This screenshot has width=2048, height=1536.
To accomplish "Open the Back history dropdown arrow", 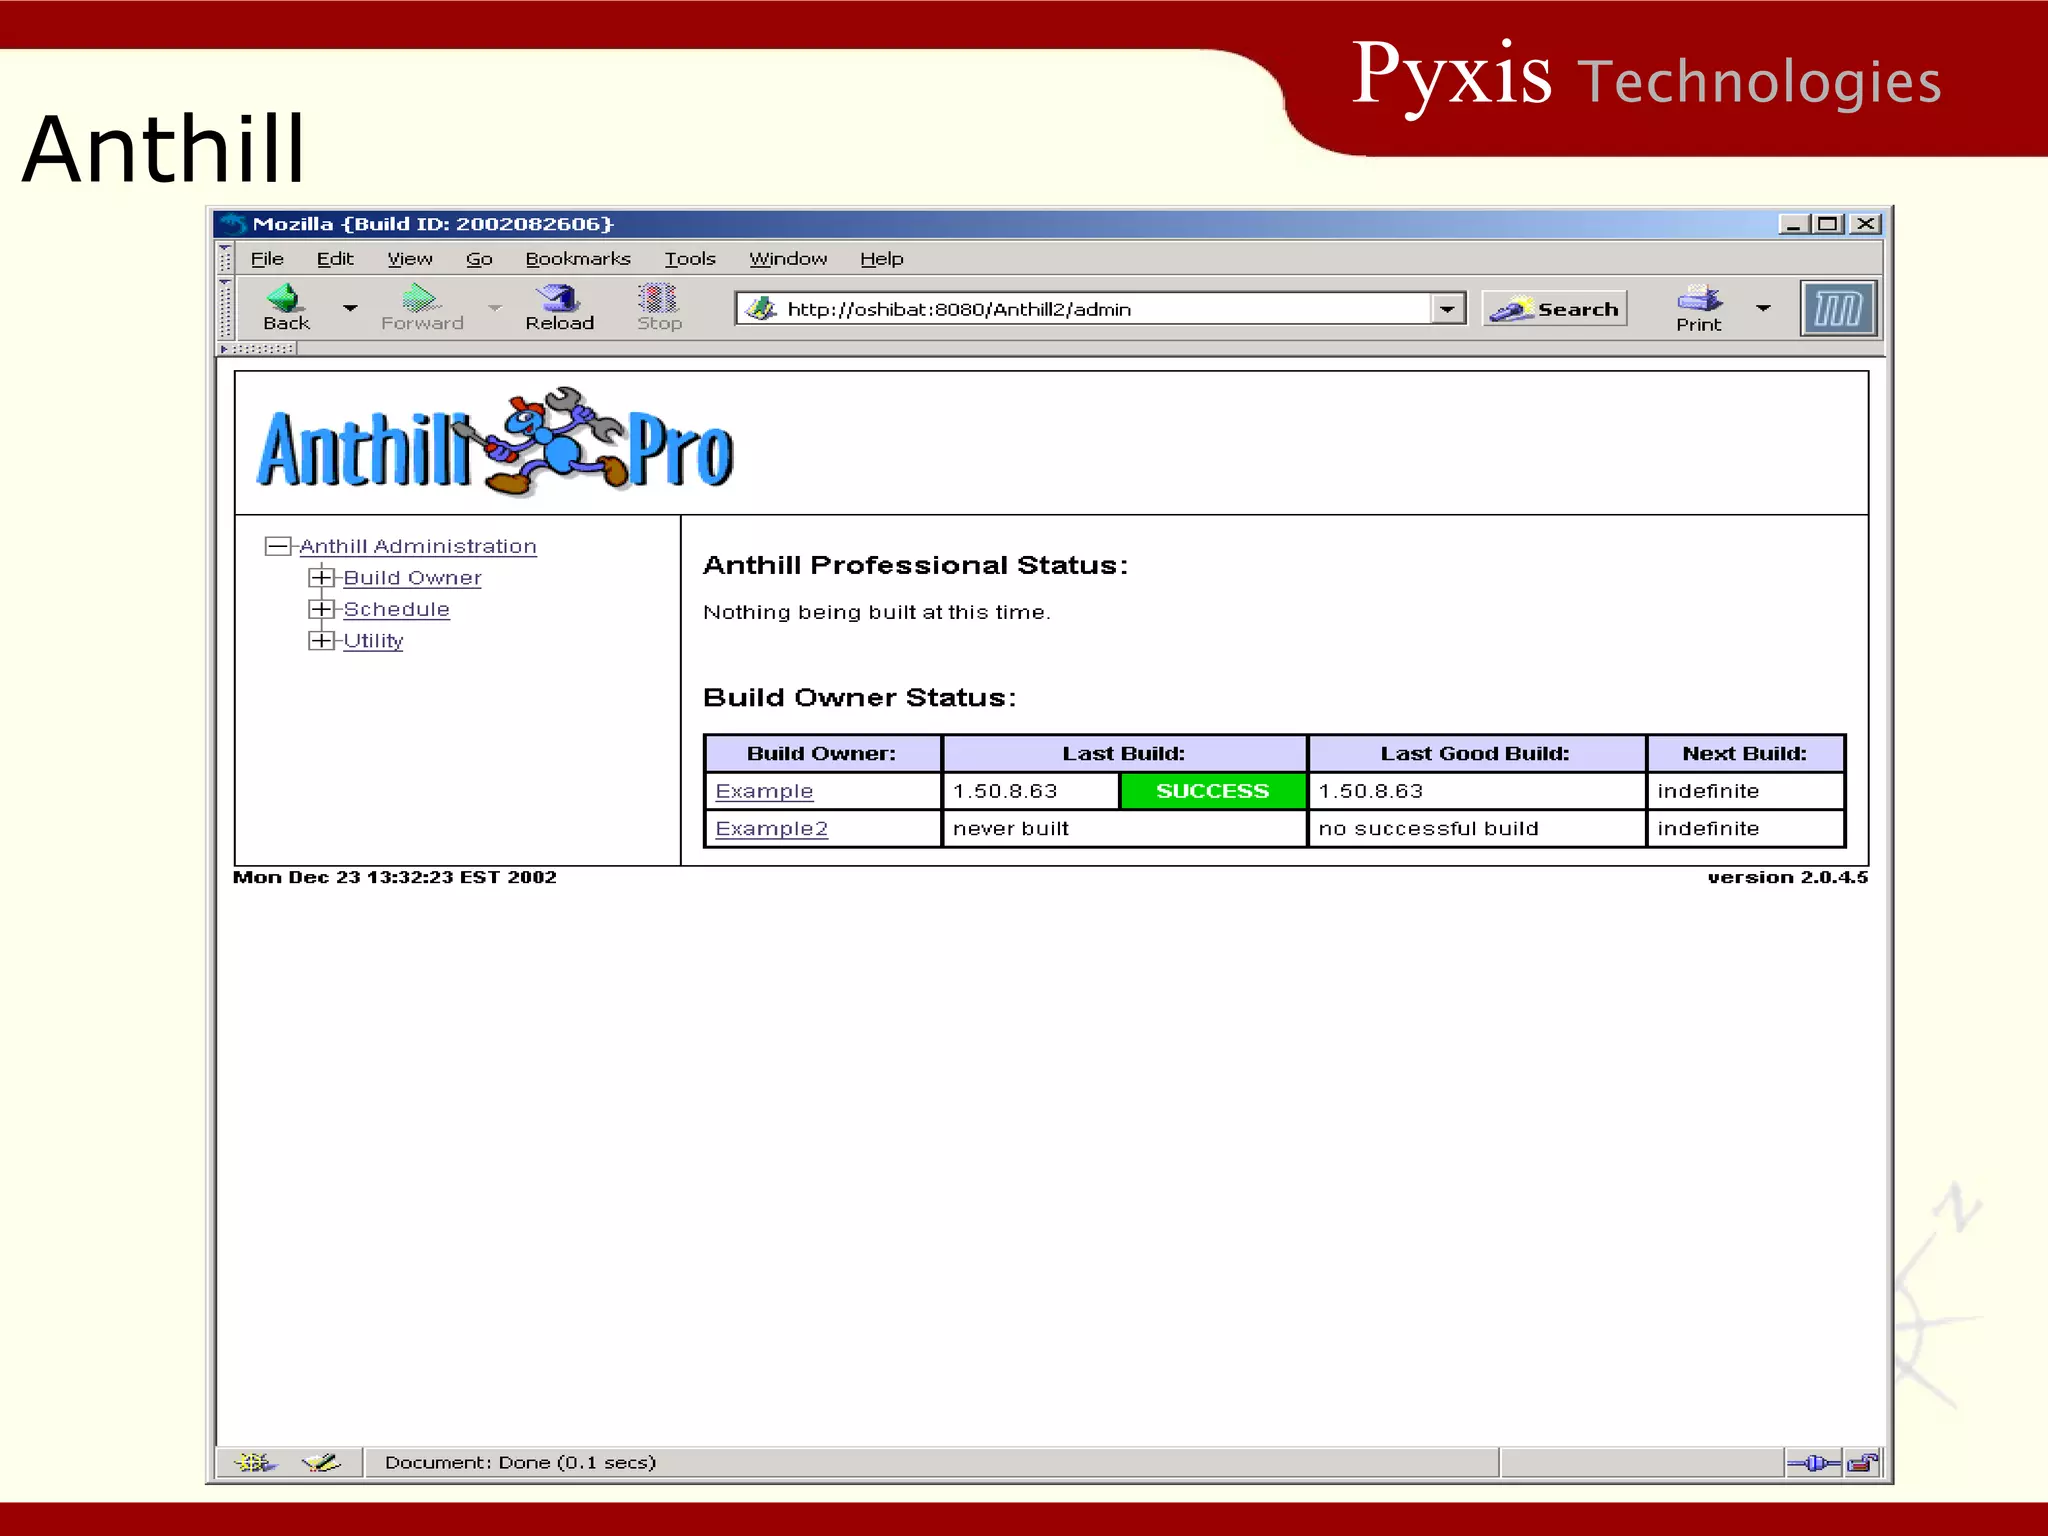I will (x=349, y=308).
